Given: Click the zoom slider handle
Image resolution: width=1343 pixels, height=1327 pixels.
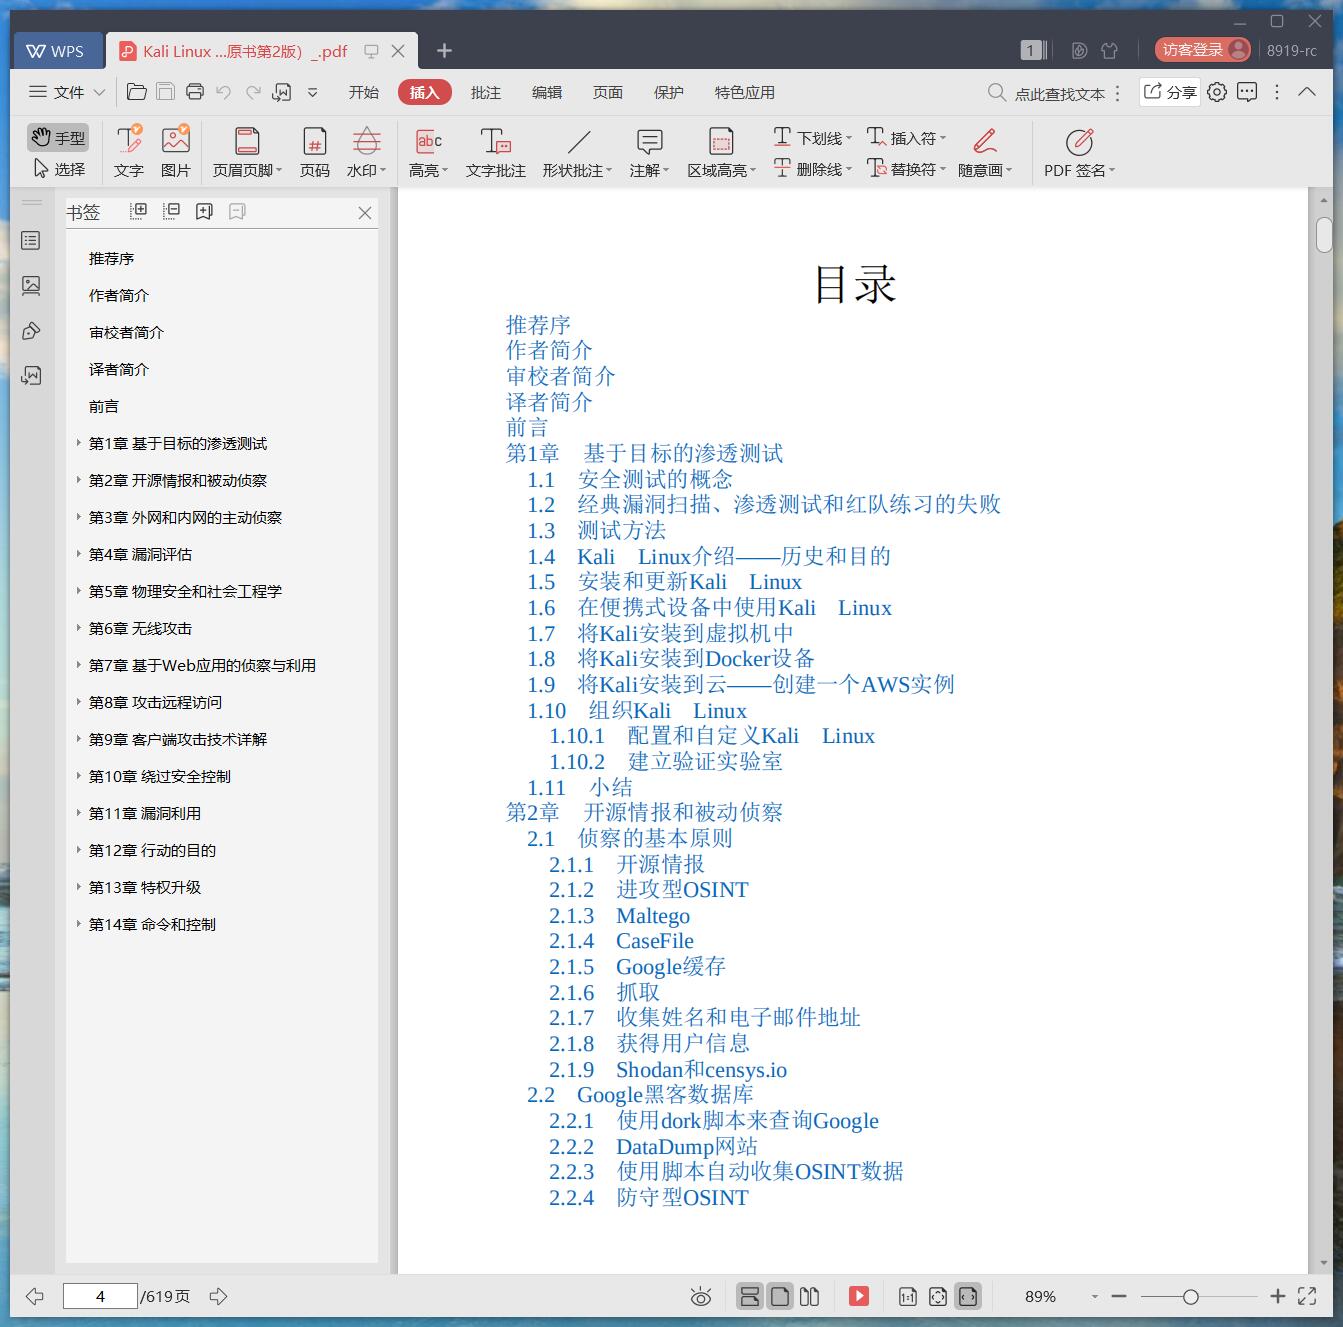Looking at the screenshot, I should (1190, 1297).
